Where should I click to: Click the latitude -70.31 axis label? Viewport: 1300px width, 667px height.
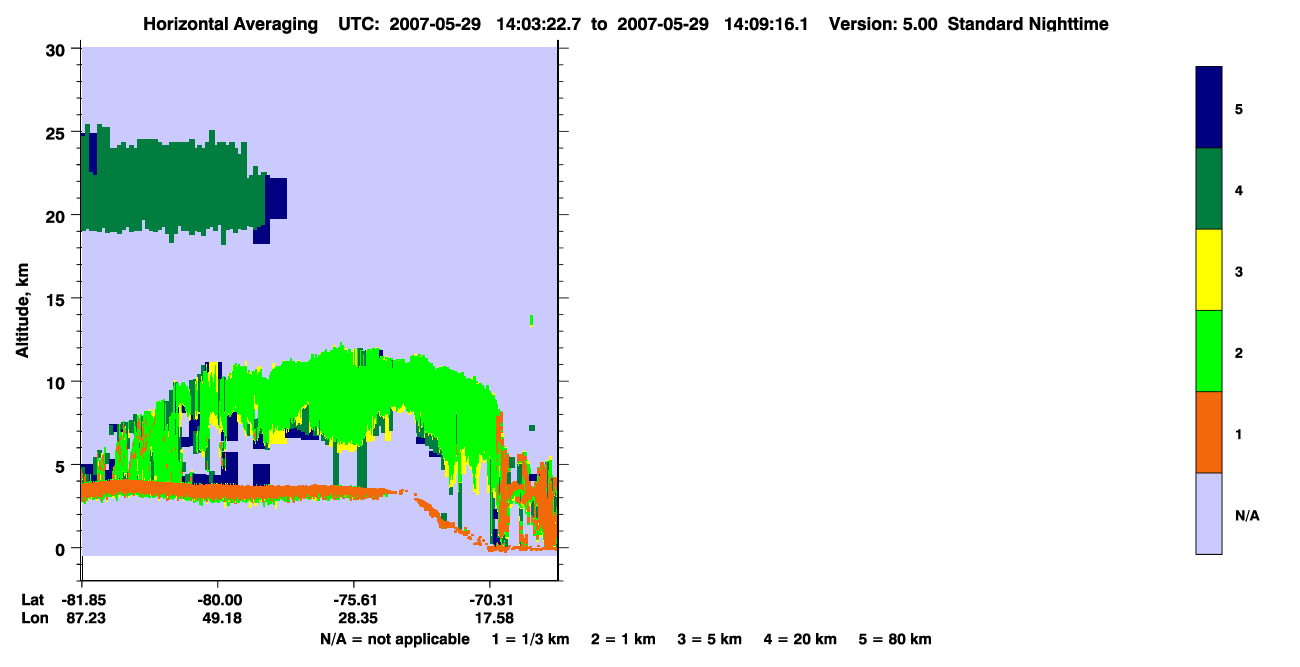[490, 600]
